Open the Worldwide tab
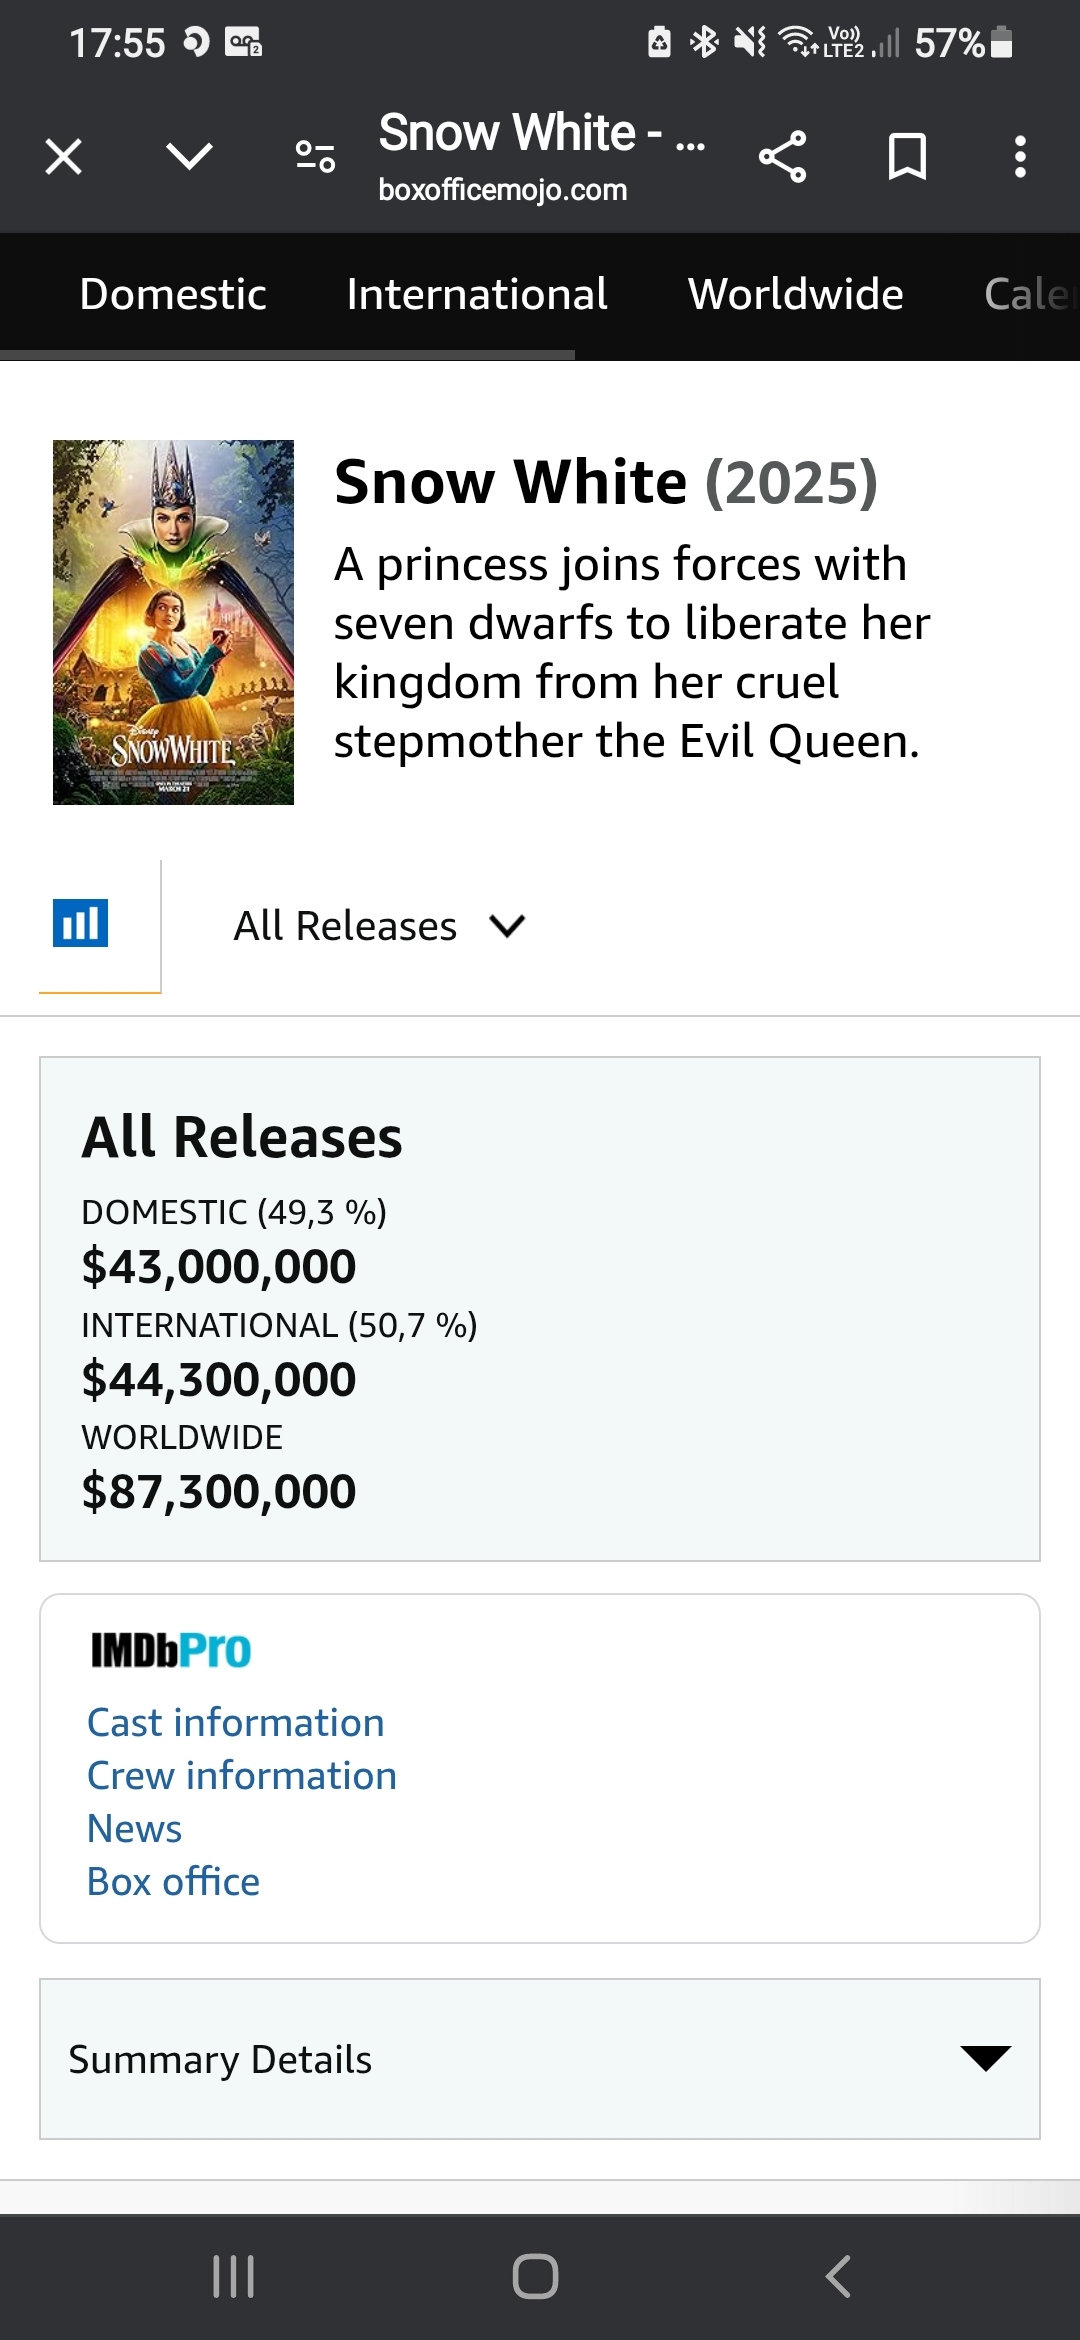 795,294
